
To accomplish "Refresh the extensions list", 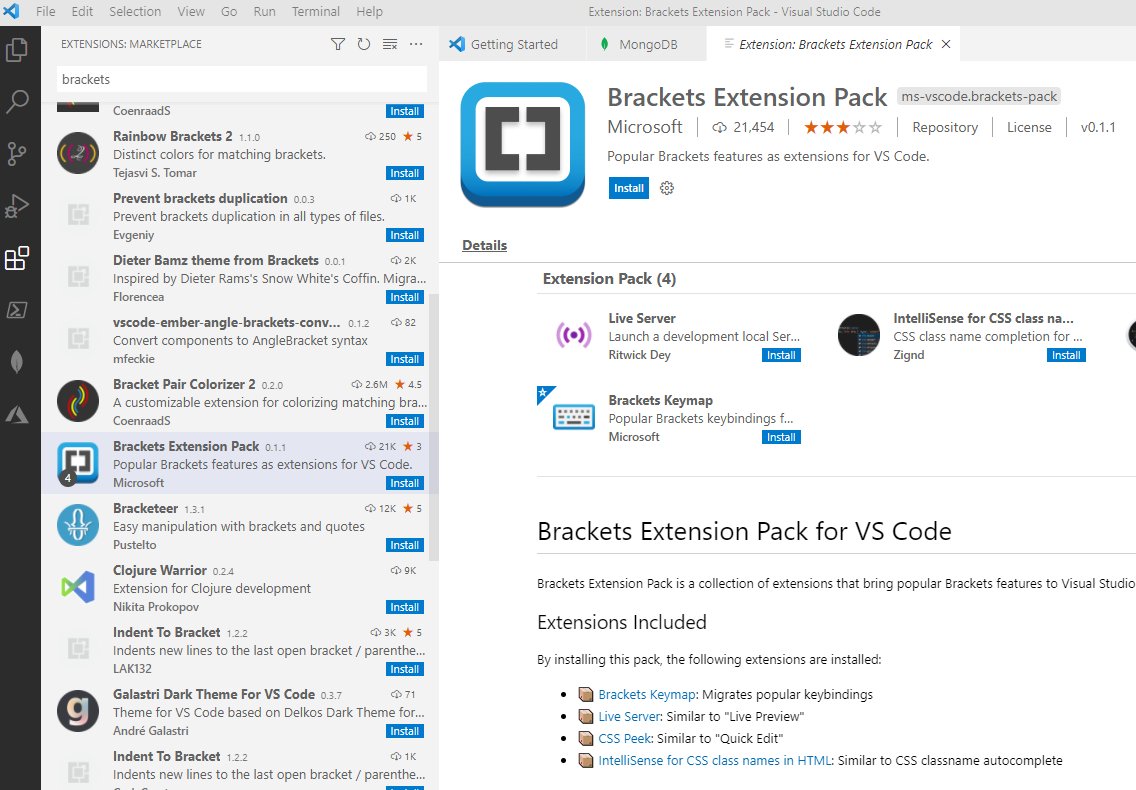I will click(364, 44).
